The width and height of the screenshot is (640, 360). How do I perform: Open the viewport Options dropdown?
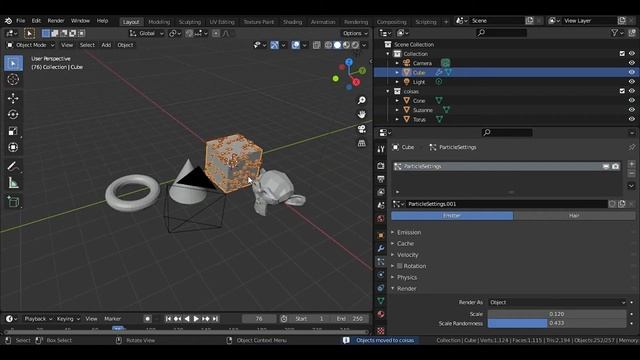point(355,33)
